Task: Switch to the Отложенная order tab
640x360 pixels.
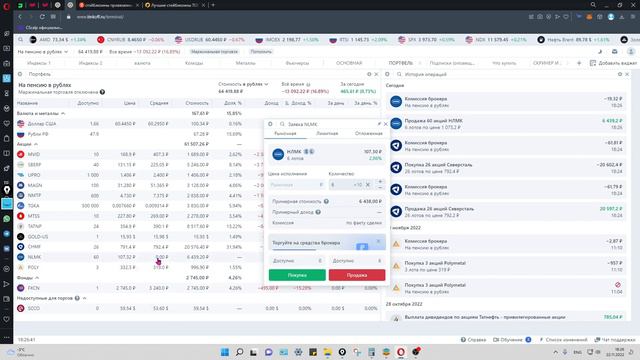Action: tap(369, 133)
